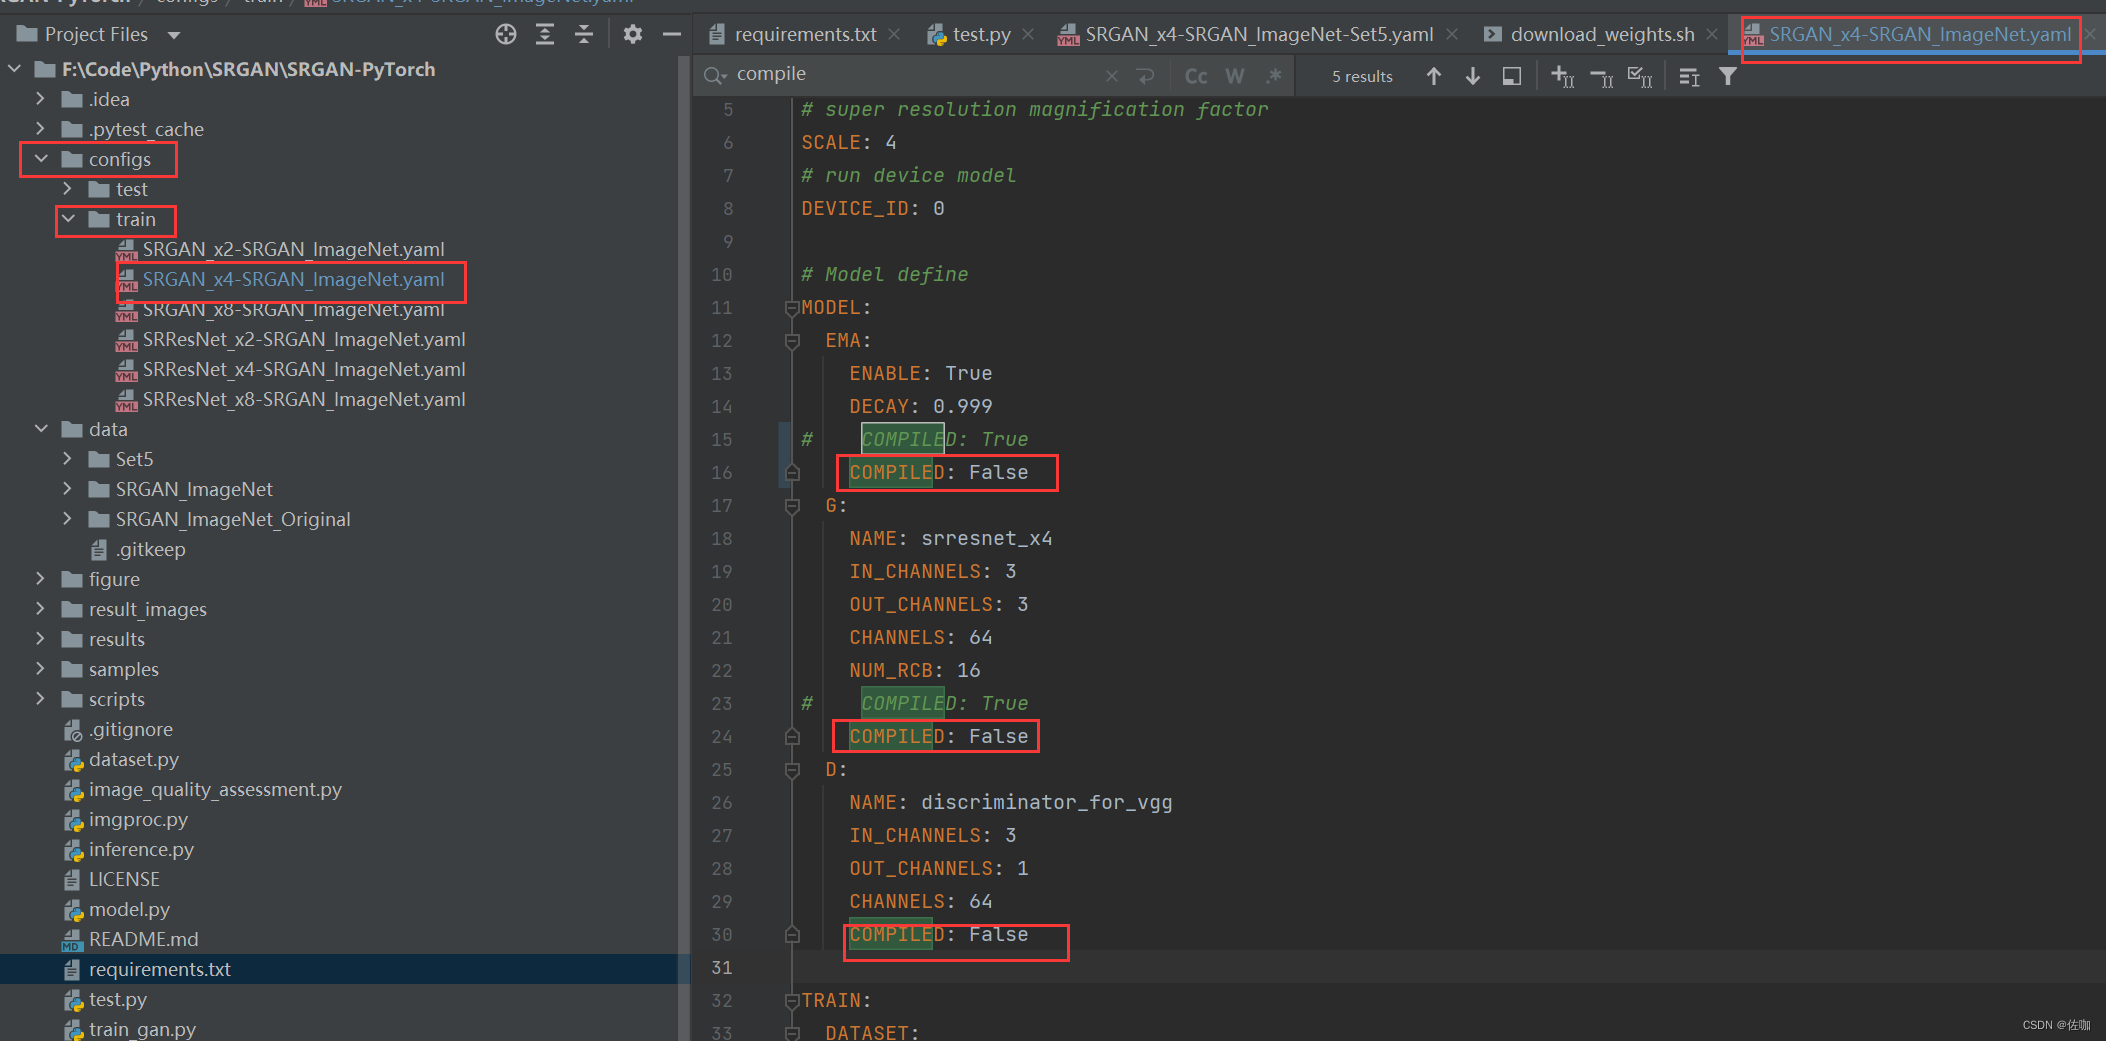Select requirements.txt in project tree
Image resolution: width=2106 pixels, height=1041 pixels.
(159, 969)
